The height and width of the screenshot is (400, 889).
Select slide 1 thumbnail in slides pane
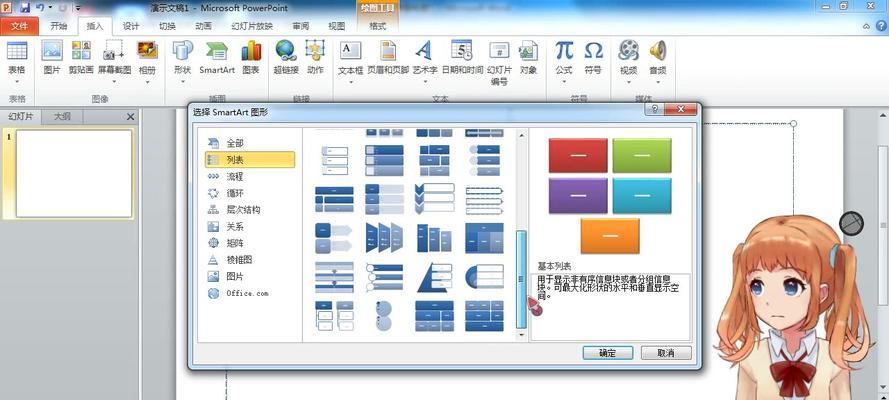point(74,173)
